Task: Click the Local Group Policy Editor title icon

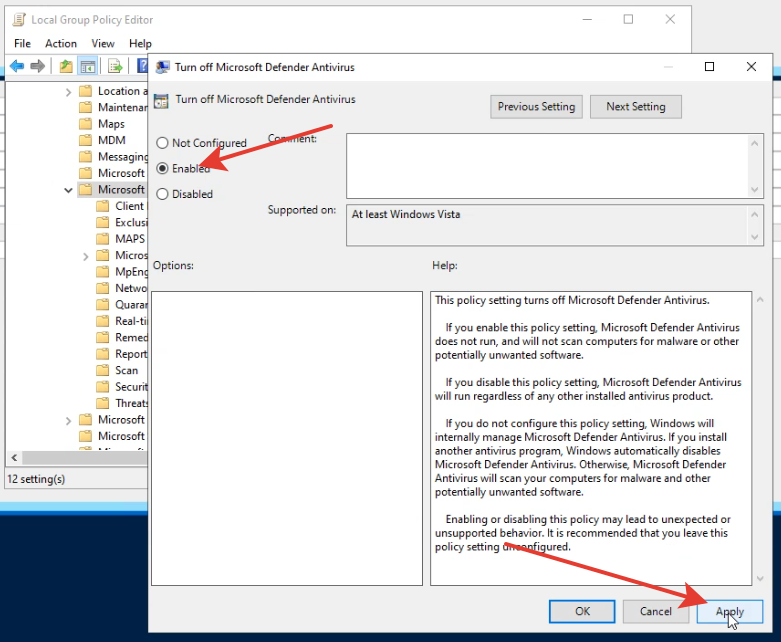Action: click(x=19, y=19)
